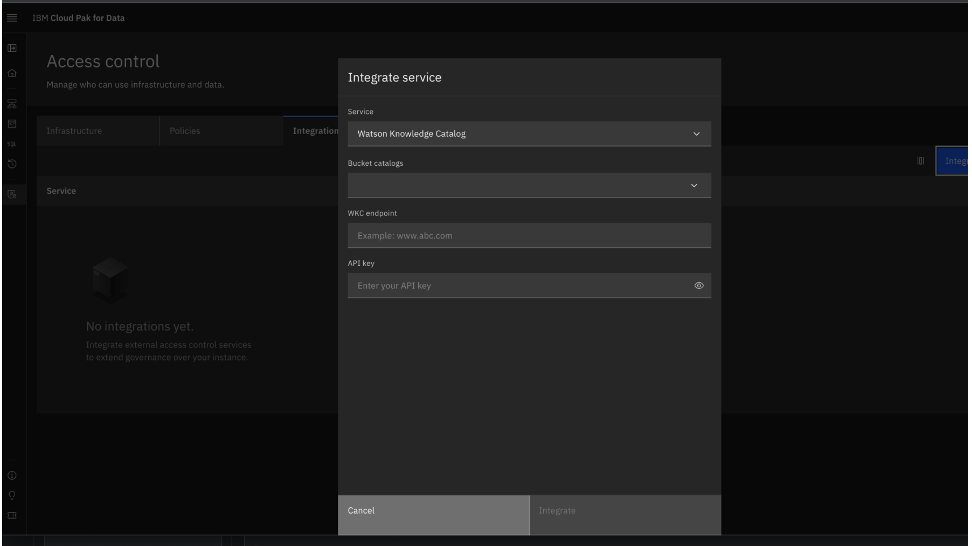Open the SQL query workspace icon
Screen dimensions: 972x546
pos(12,144)
